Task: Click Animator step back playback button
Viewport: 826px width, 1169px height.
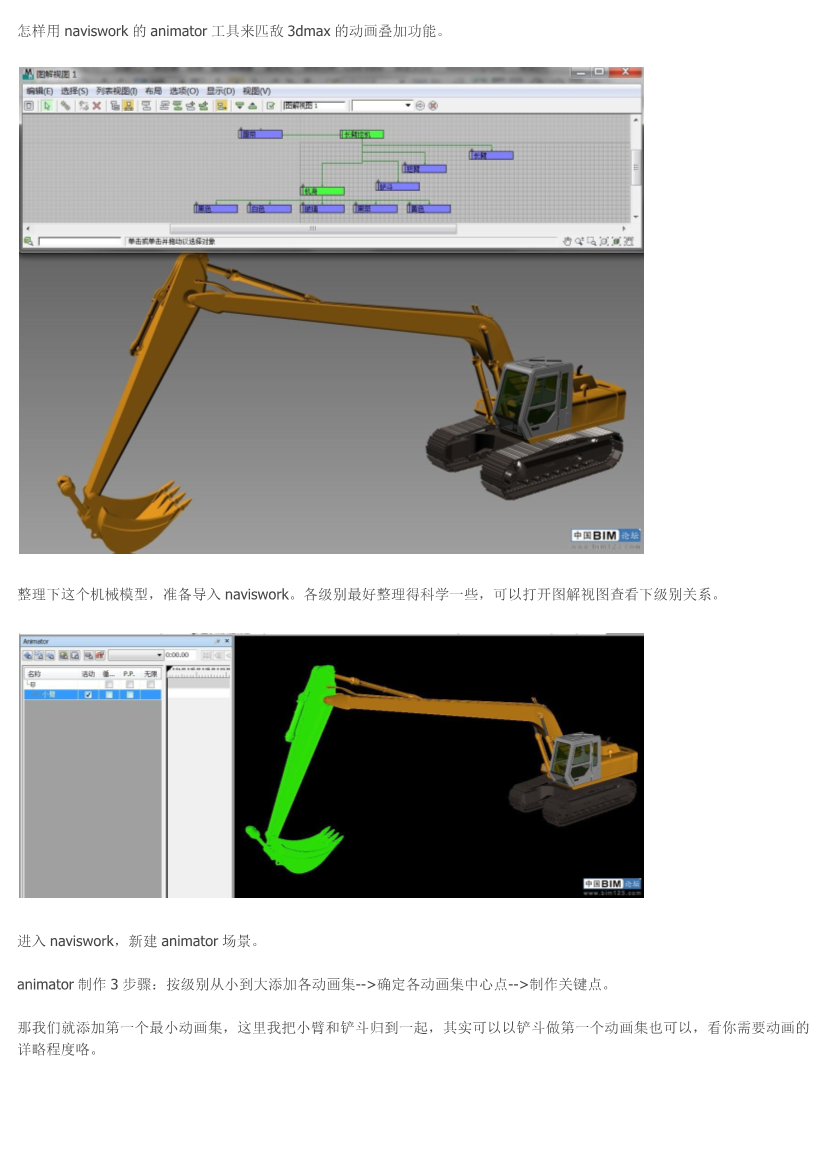Action: pyautogui.click(x=218, y=655)
